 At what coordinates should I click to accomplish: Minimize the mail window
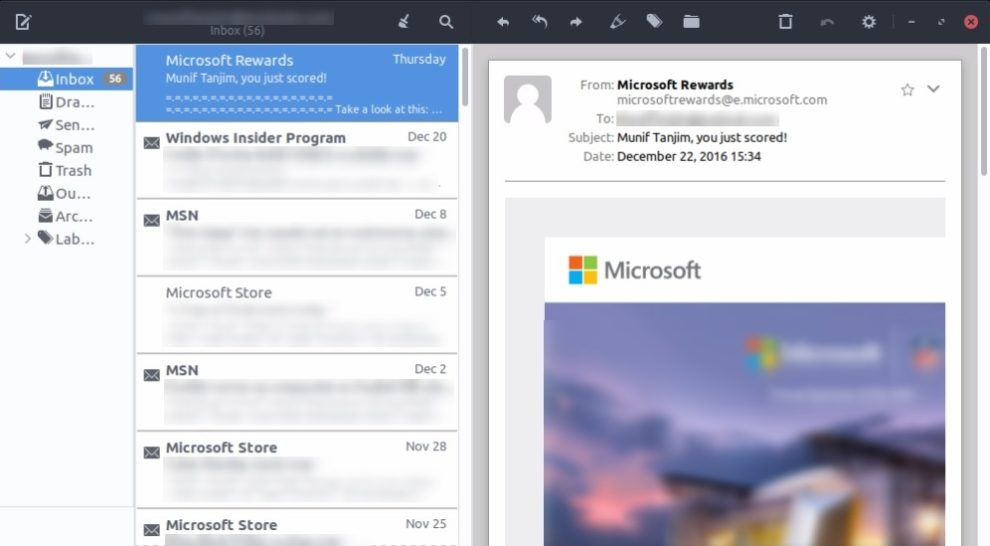[x=911, y=22]
